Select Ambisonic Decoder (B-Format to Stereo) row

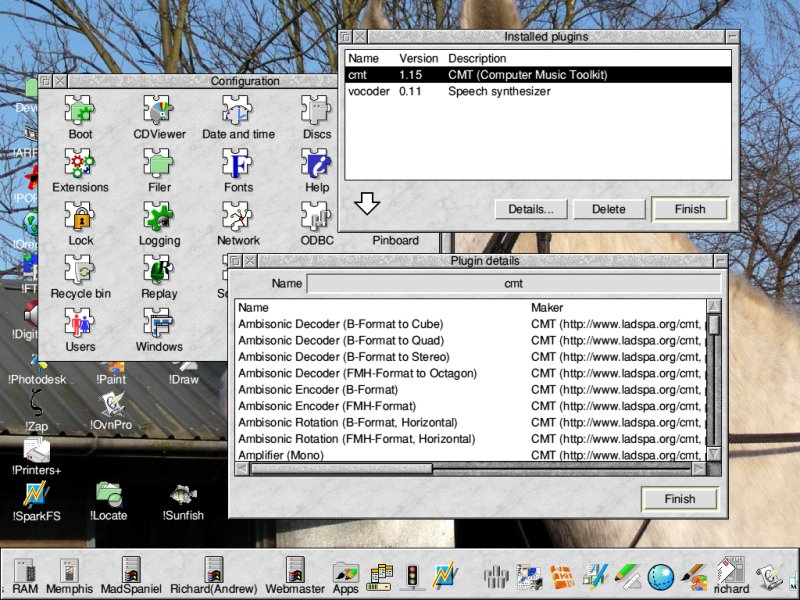pyautogui.click(x=470, y=357)
